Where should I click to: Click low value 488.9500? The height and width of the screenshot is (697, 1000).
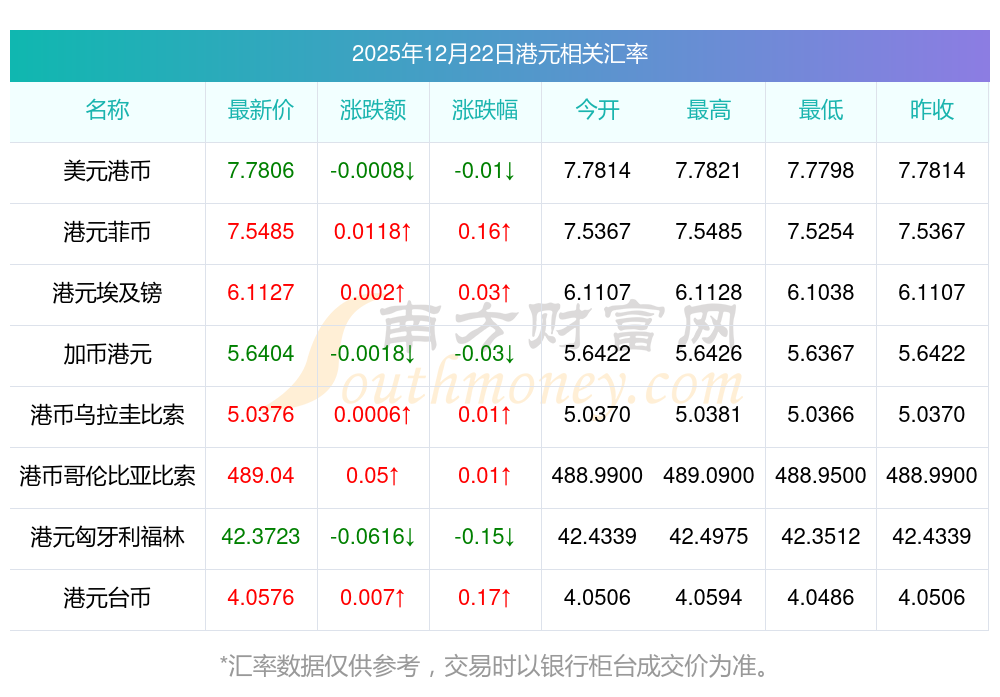click(x=821, y=476)
